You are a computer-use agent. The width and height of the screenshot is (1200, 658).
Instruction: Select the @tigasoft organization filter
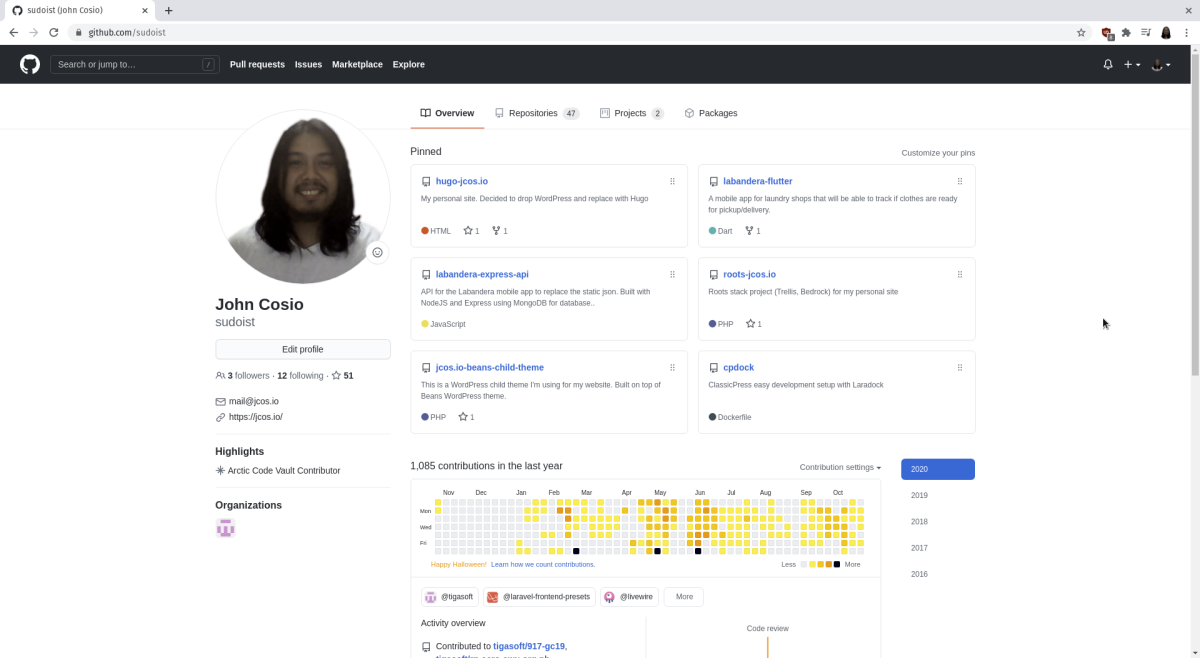point(448,596)
